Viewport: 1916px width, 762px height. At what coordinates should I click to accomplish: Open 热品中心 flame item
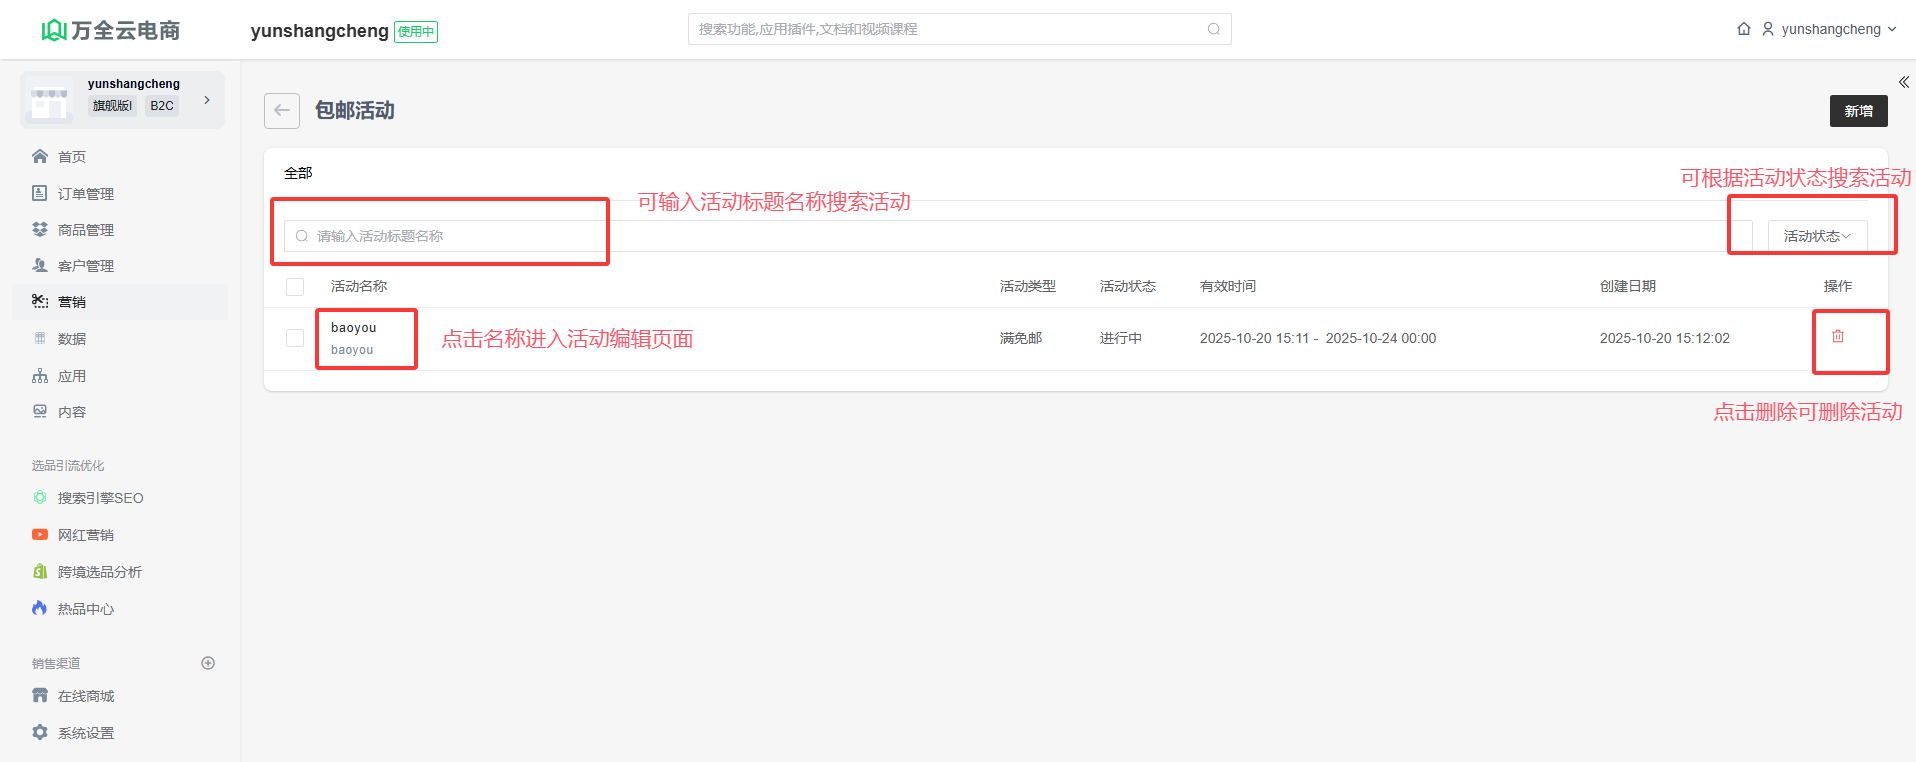tap(86, 609)
